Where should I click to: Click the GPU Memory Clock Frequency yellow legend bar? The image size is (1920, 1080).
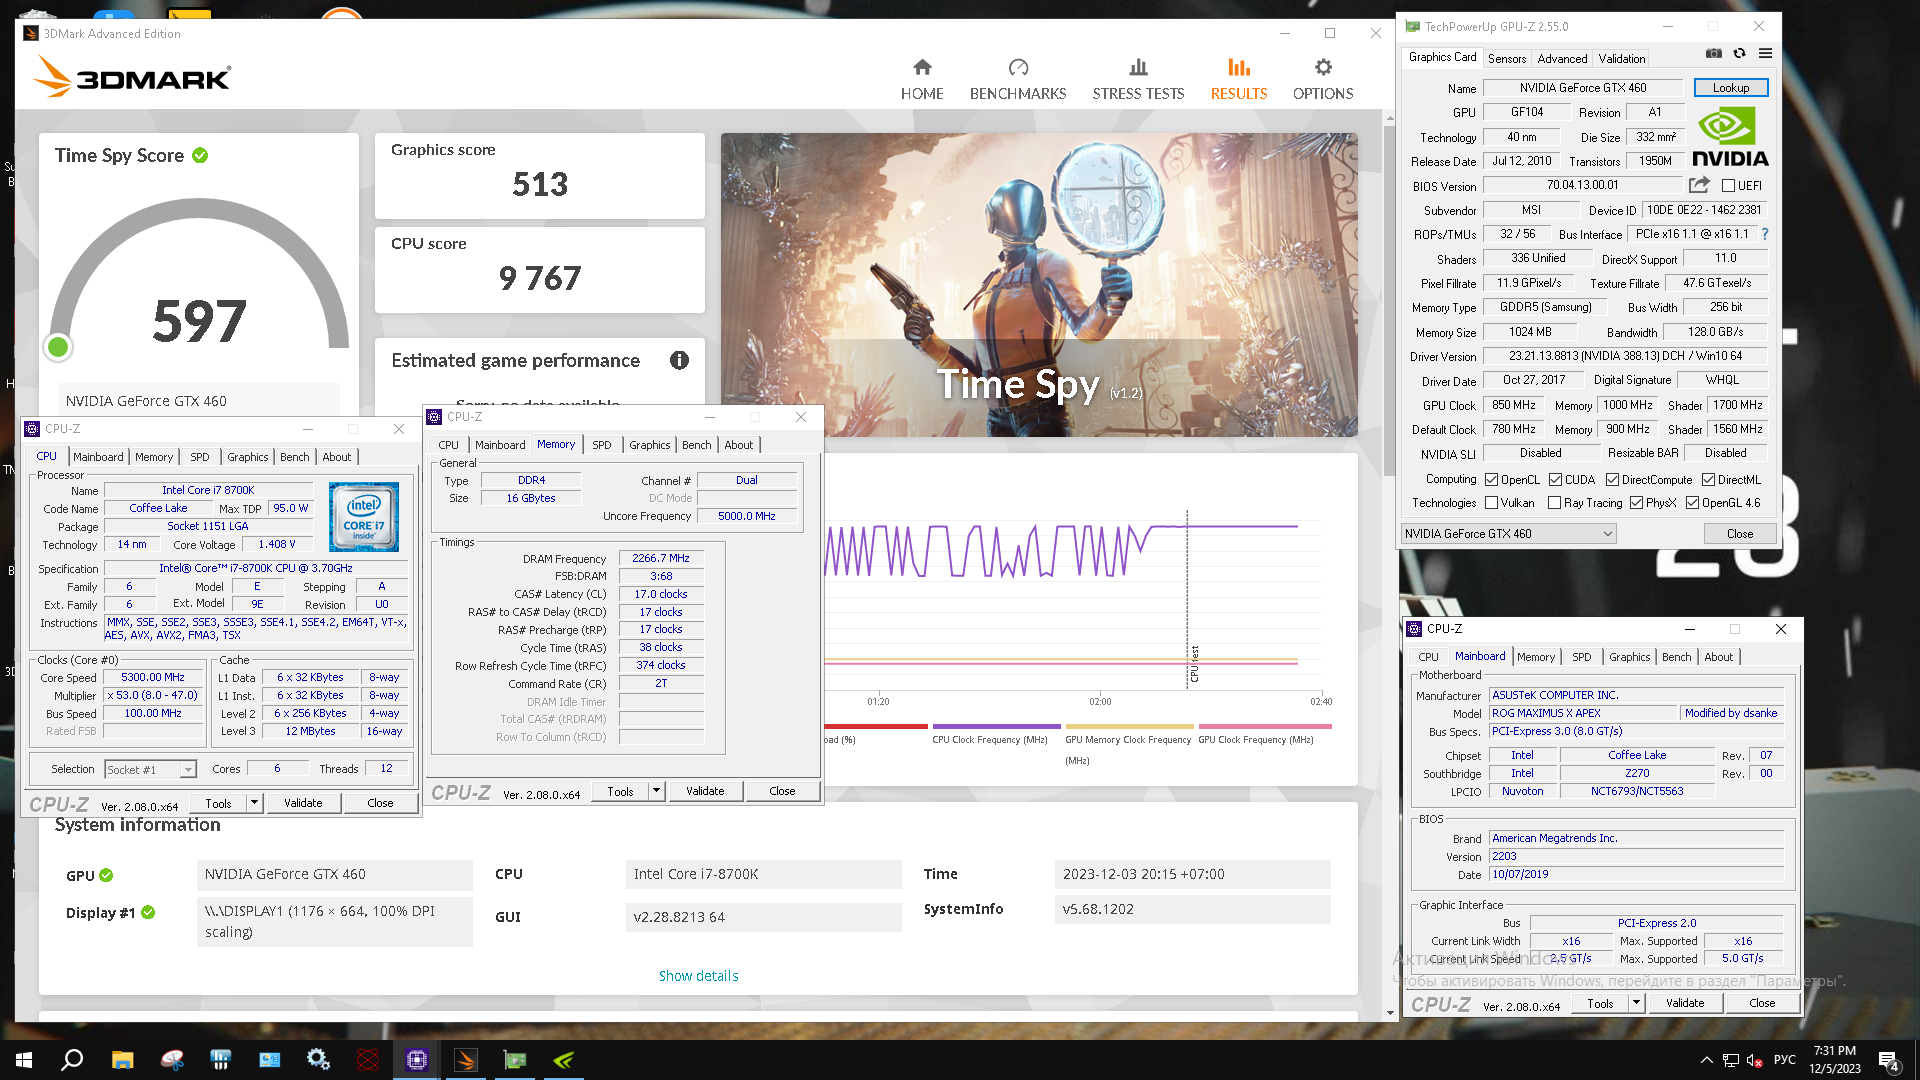1129,727
